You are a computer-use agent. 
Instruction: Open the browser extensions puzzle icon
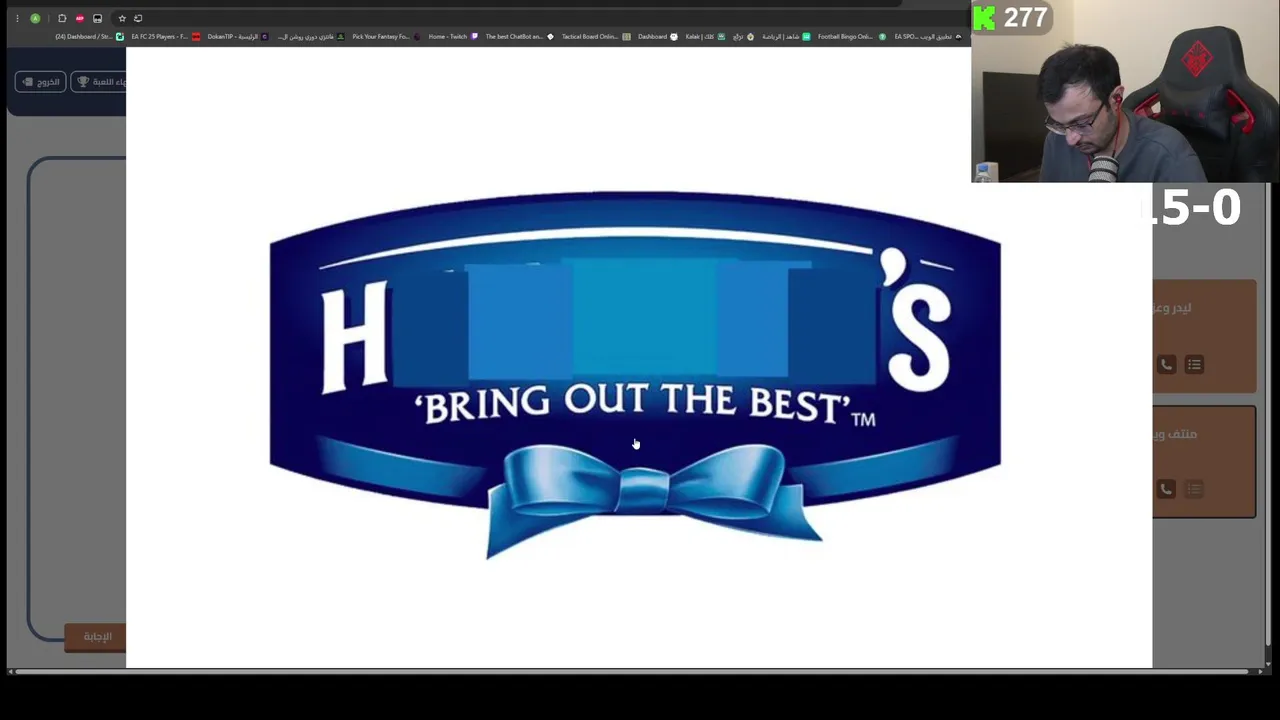(x=62, y=18)
